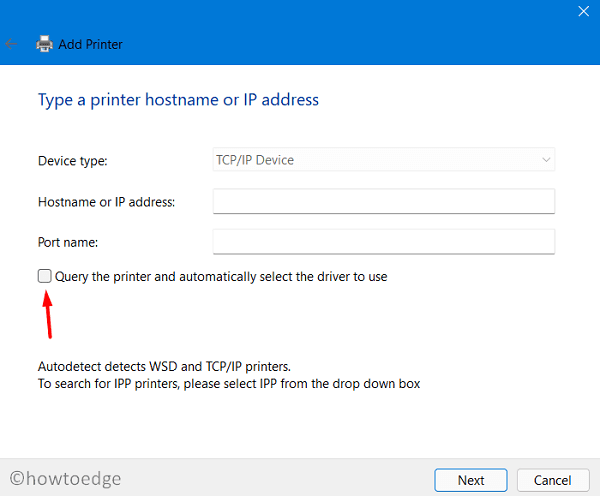Click the Cancel button
This screenshot has width=600, height=496.
tap(553, 480)
